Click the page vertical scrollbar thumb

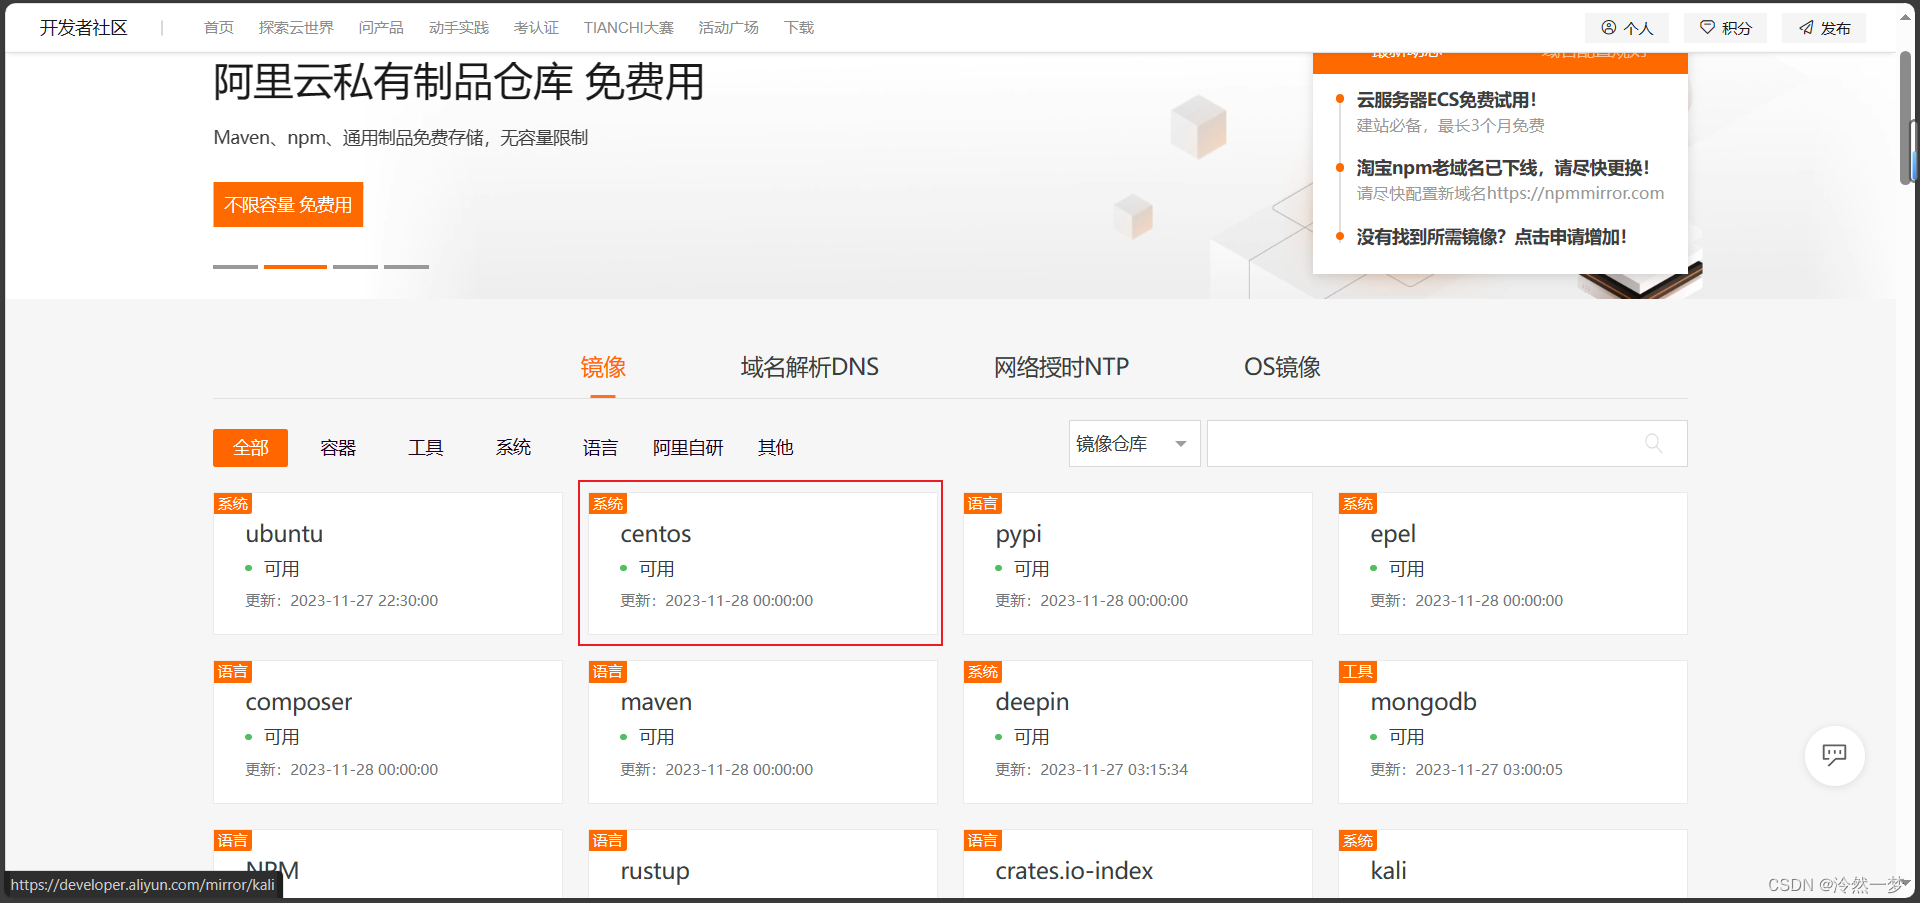click(1906, 117)
